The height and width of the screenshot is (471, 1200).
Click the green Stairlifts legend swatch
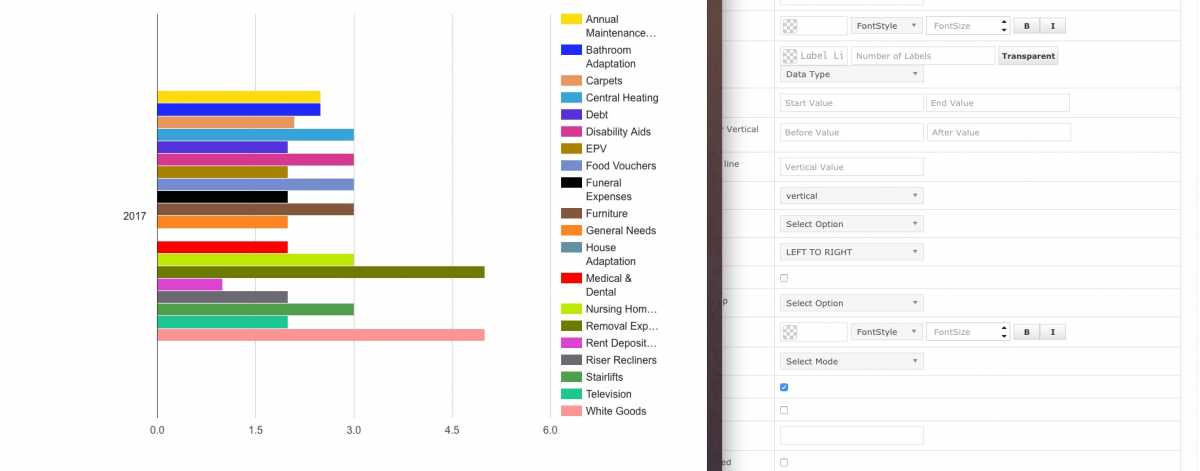[571, 377]
